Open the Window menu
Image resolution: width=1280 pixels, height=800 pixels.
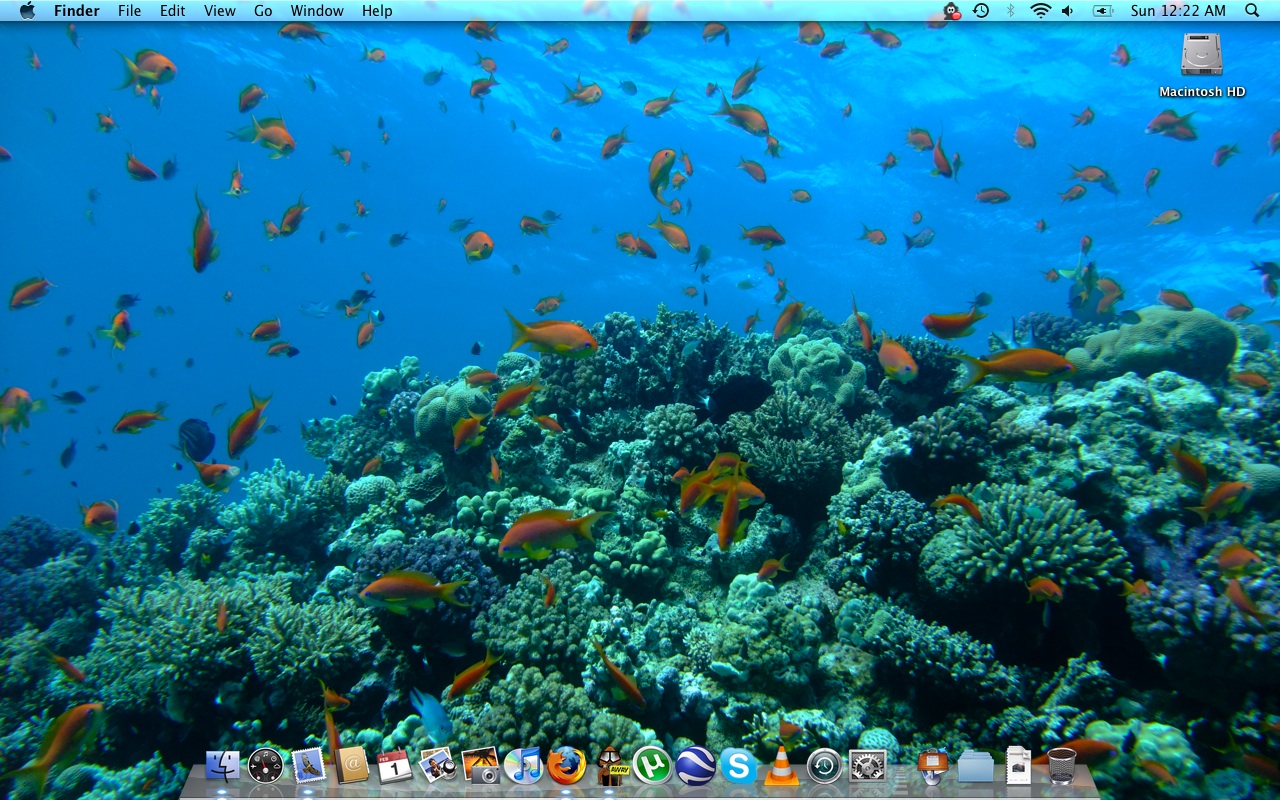coord(317,11)
